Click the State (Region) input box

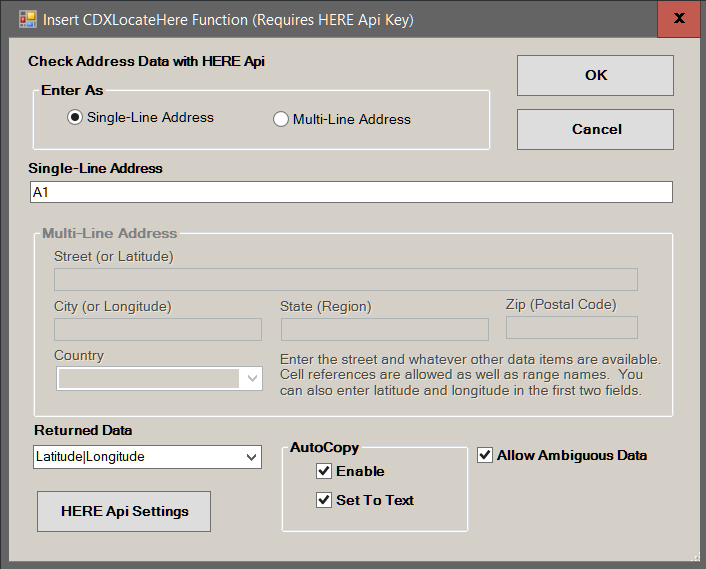point(385,330)
